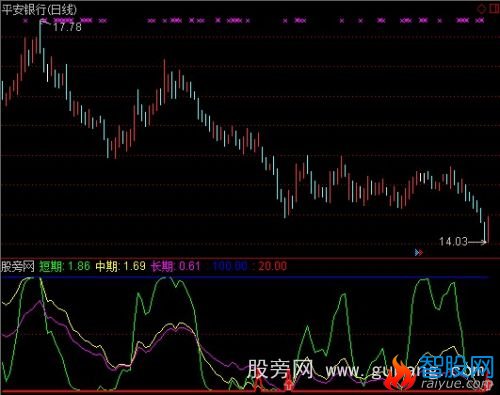
Task: Click the yellow 中期: 1.69 indicator value
Action: coord(121,266)
